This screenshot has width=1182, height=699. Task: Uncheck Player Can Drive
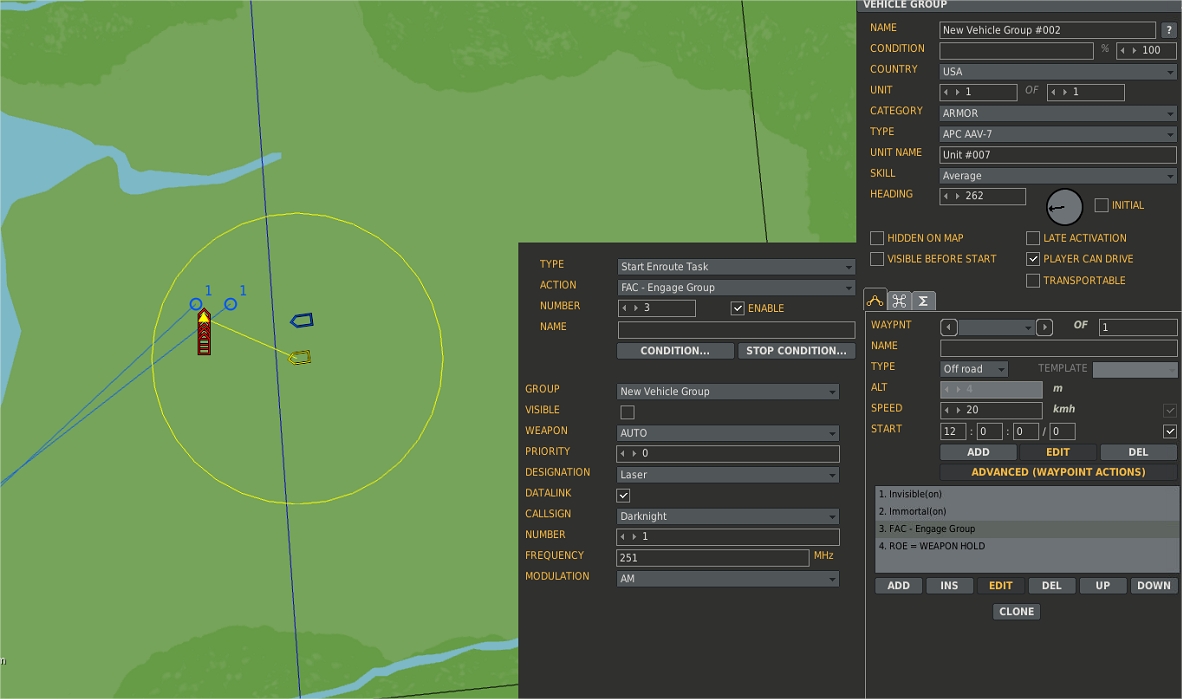click(1033, 259)
